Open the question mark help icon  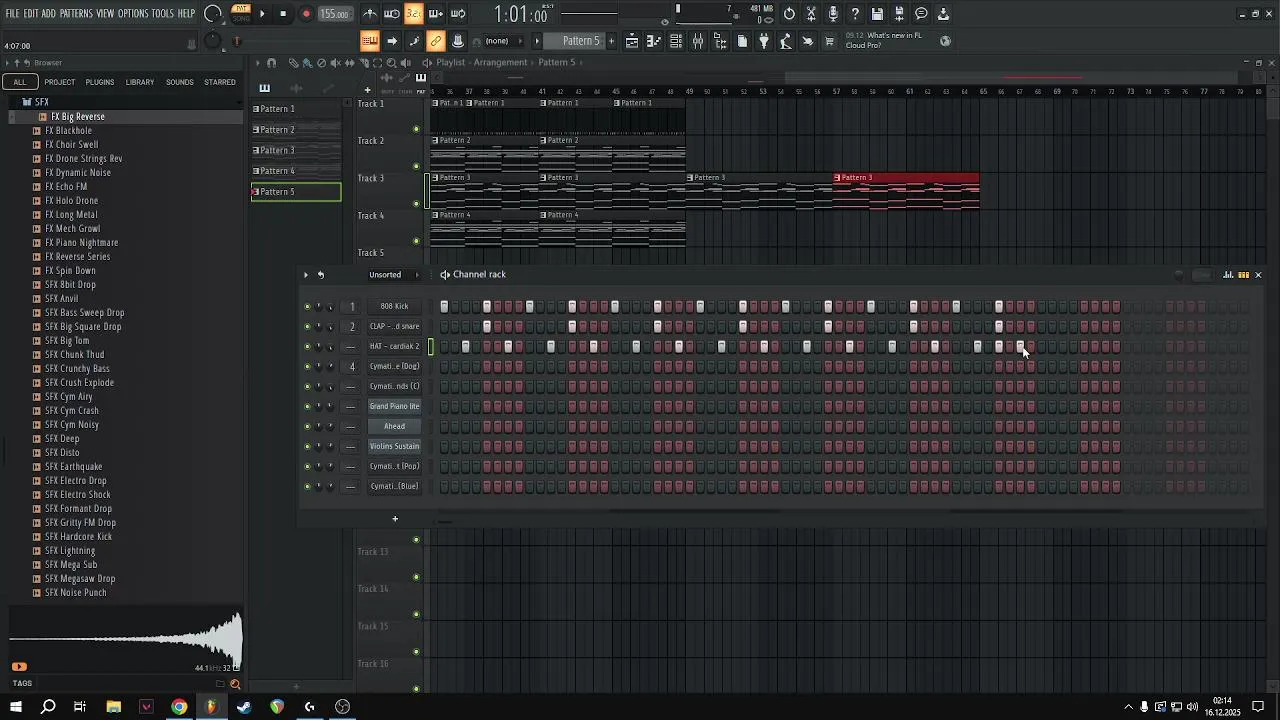(x=855, y=14)
